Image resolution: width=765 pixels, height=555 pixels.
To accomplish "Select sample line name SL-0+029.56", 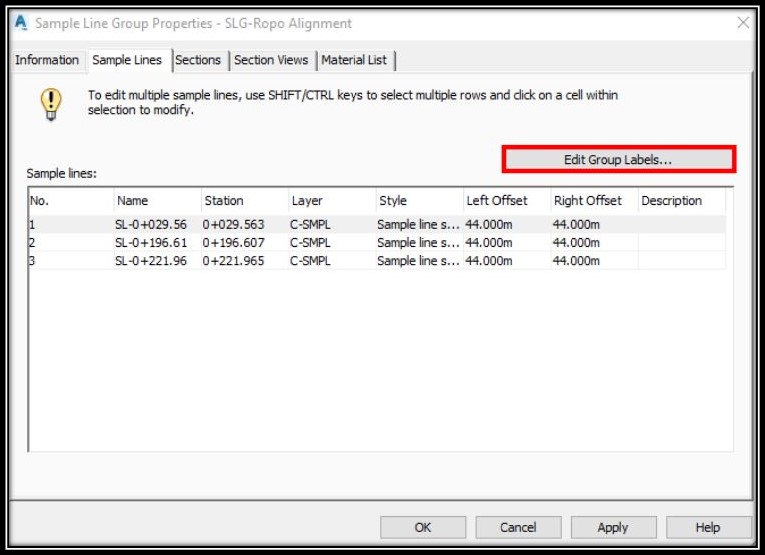I will pos(151,224).
